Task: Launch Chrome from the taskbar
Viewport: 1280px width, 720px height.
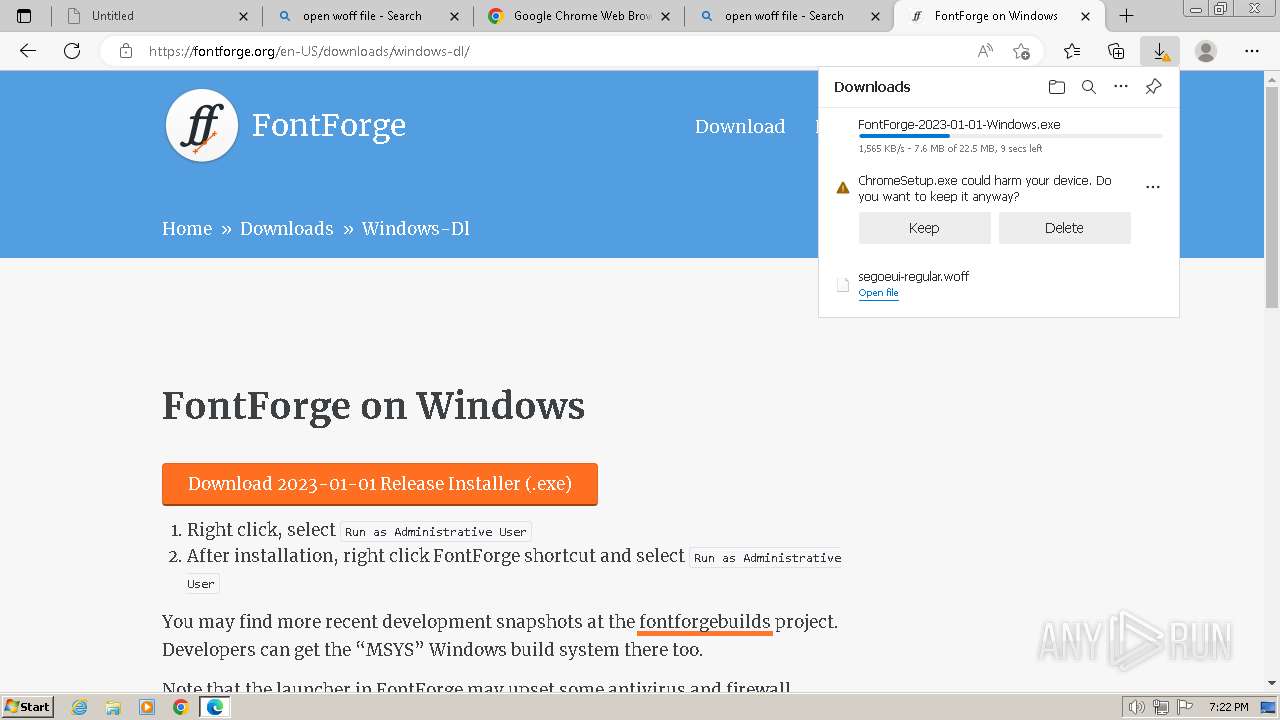Action: click(x=180, y=707)
